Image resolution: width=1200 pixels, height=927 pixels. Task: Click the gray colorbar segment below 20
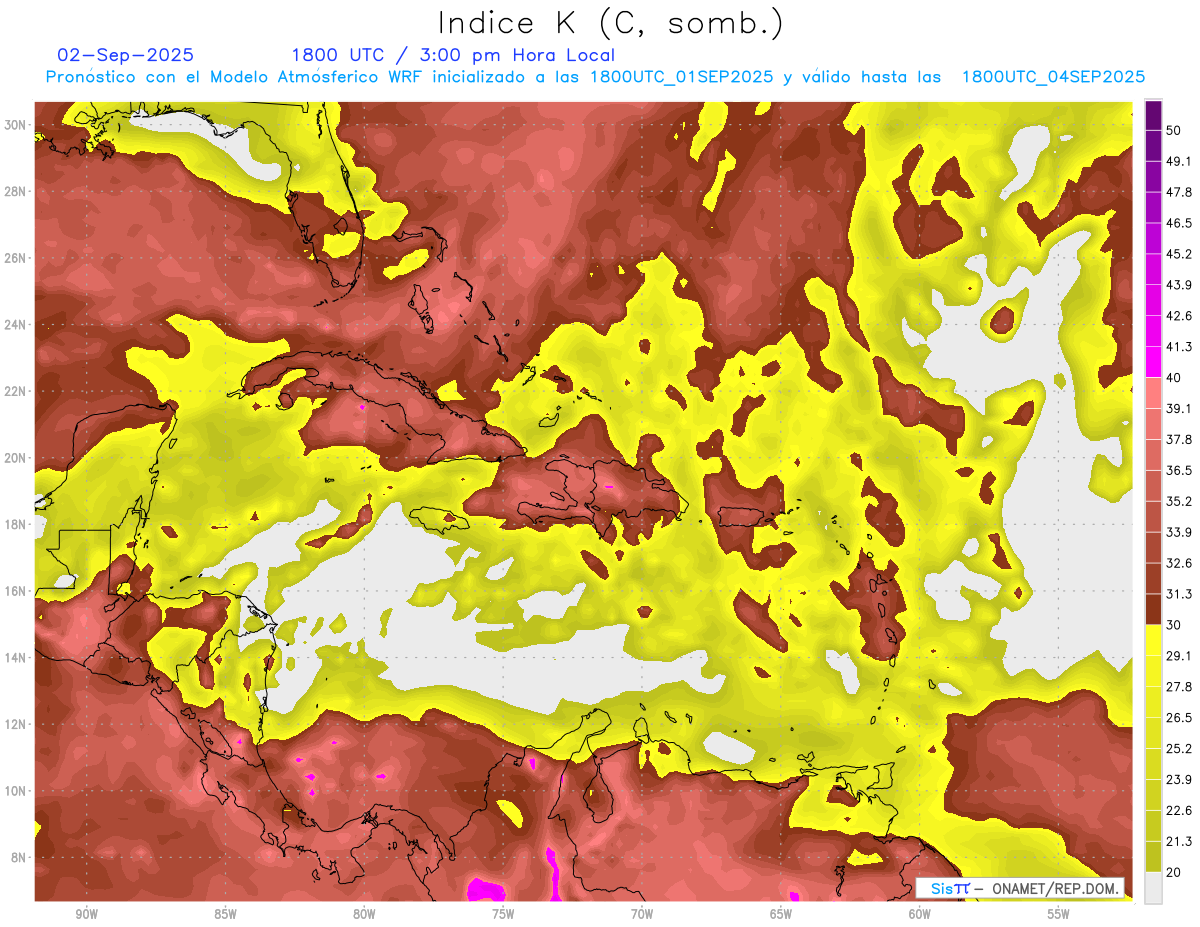coord(1153,888)
